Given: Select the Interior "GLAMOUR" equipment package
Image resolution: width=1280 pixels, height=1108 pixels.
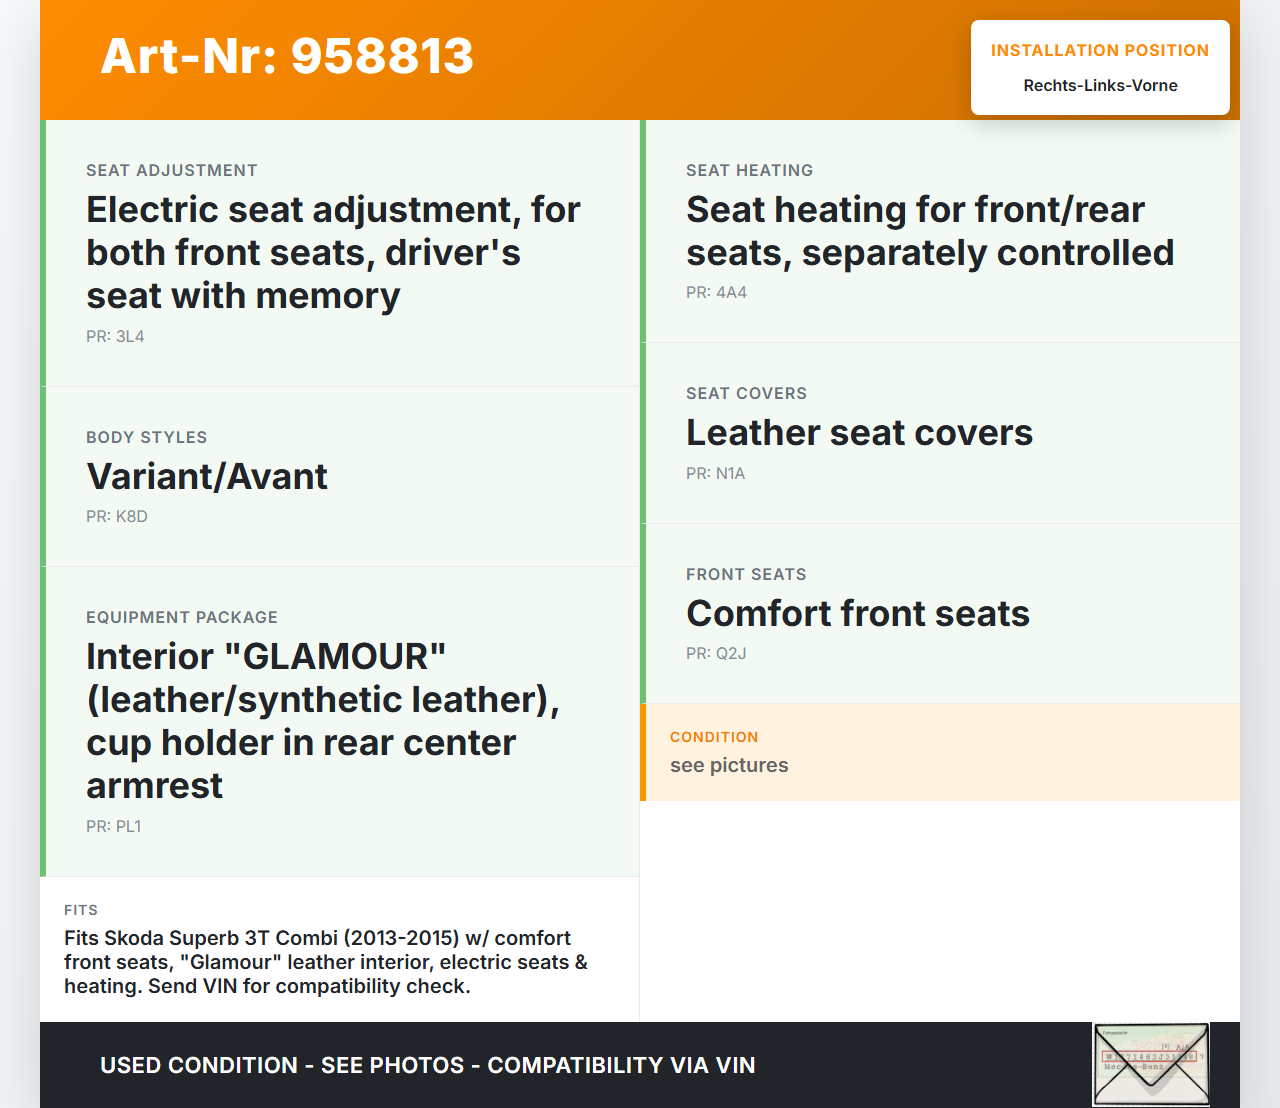Looking at the screenshot, I should click(x=322, y=720).
